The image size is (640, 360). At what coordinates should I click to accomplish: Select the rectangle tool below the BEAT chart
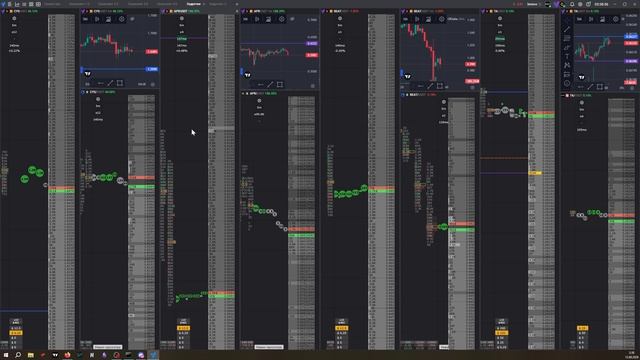440,86
